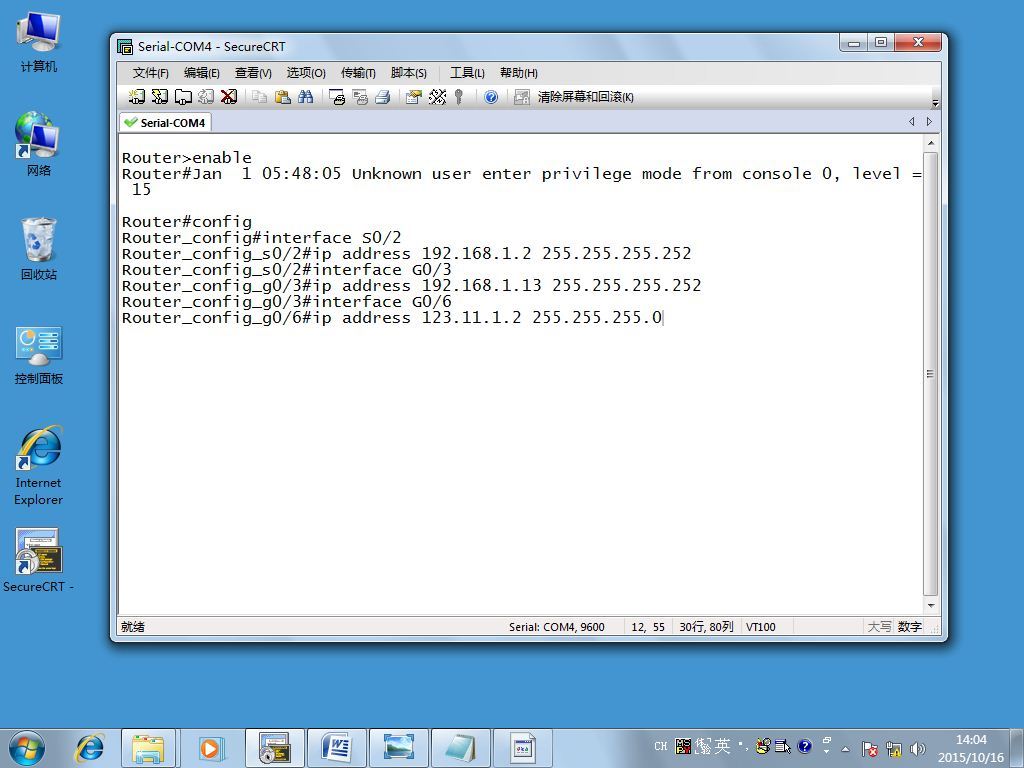
Task: Show hidden tray icons arrow
Action: (x=845, y=749)
